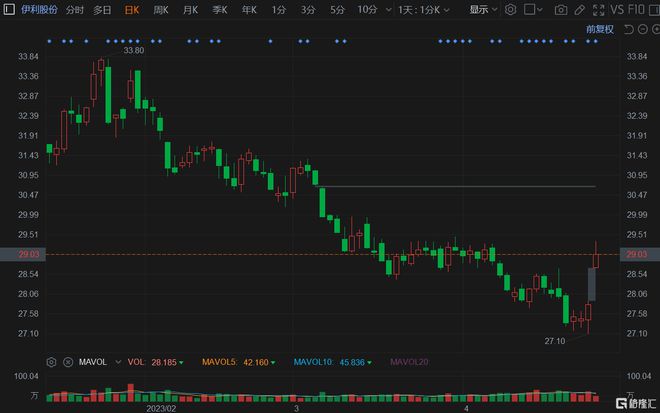Switch to the 3分 three-minute chart
The width and height of the screenshot is (660, 413).
pos(308,10)
